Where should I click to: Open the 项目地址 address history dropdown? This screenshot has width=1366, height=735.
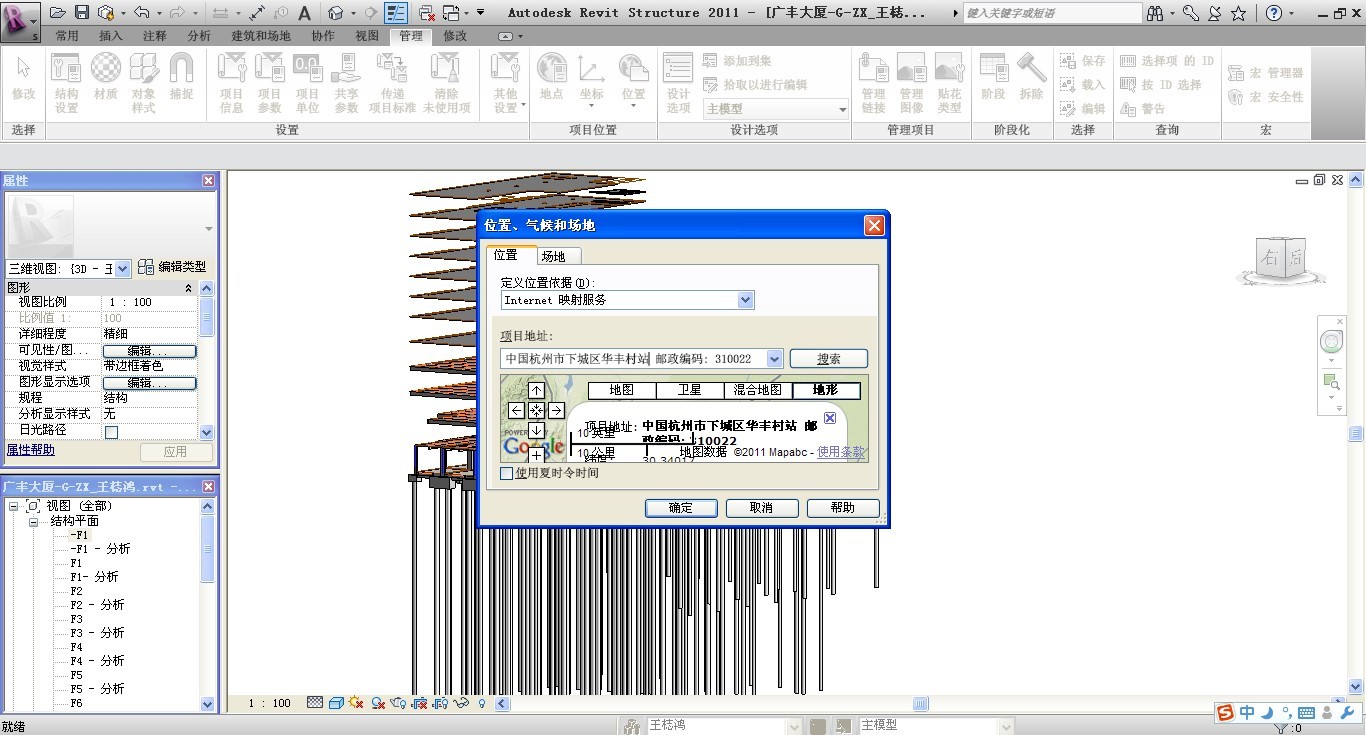[x=774, y=358]
